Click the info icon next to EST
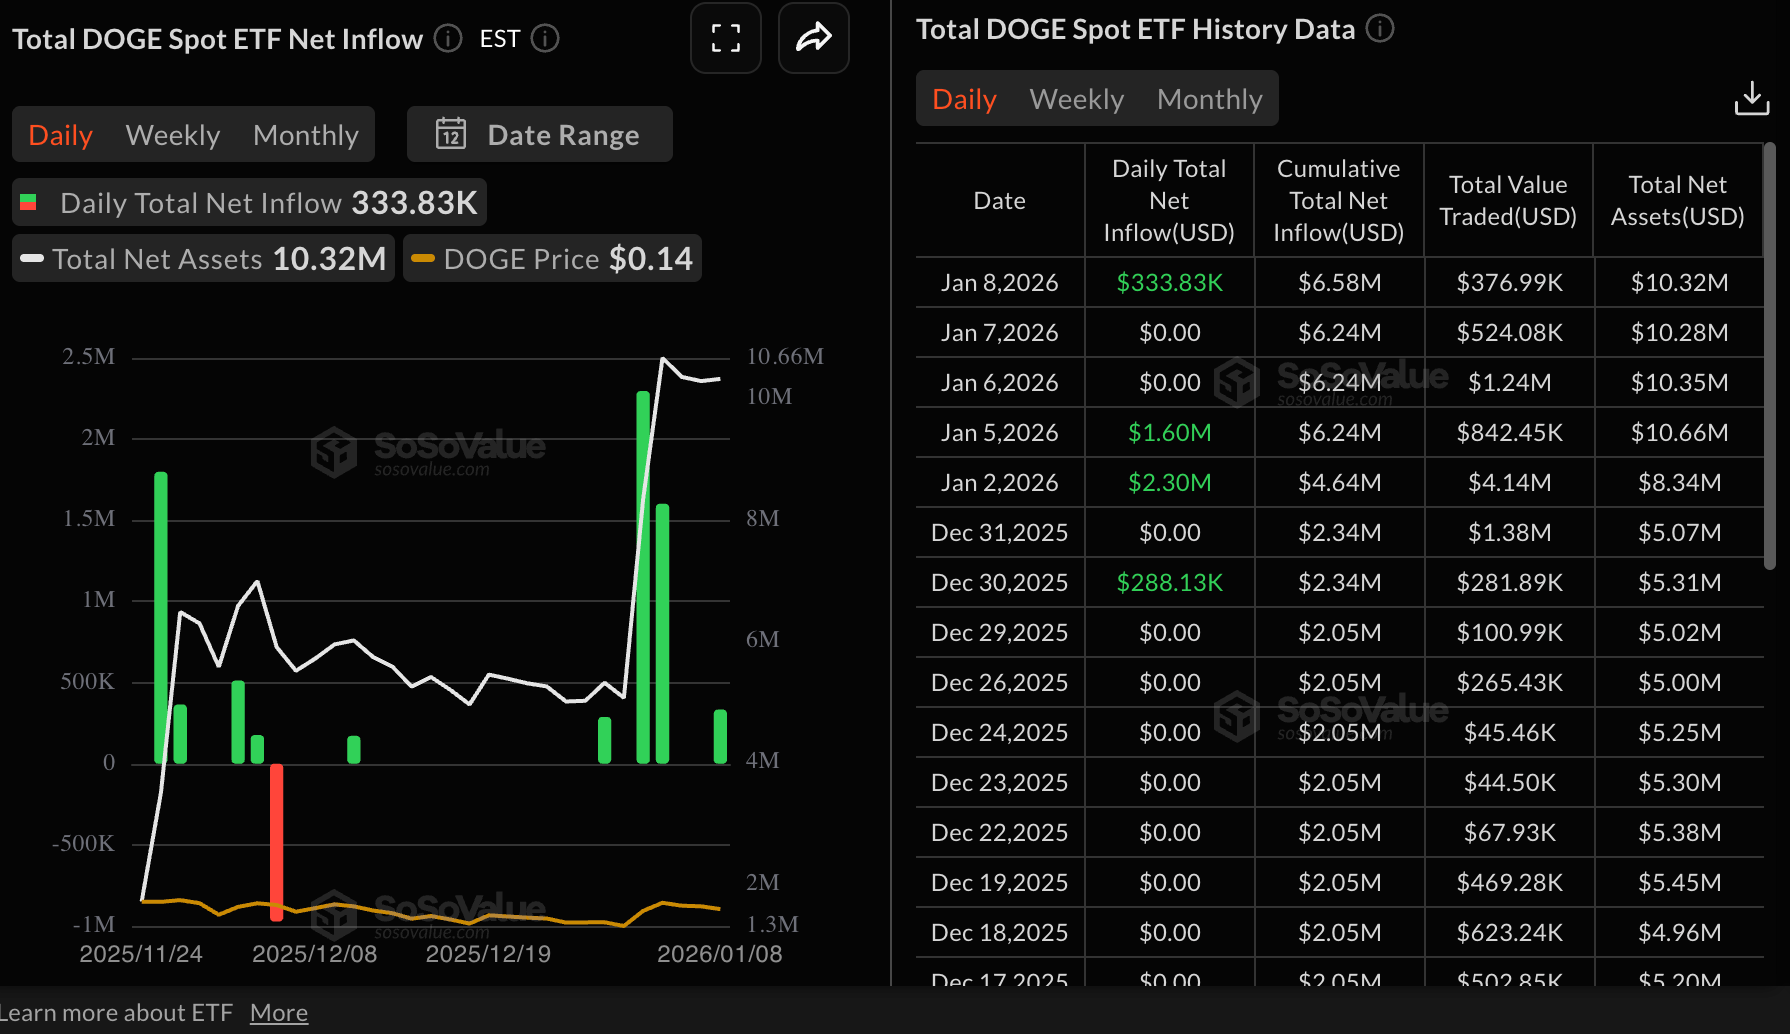Screen dimensions: 1790x1034 coord(544,38)
